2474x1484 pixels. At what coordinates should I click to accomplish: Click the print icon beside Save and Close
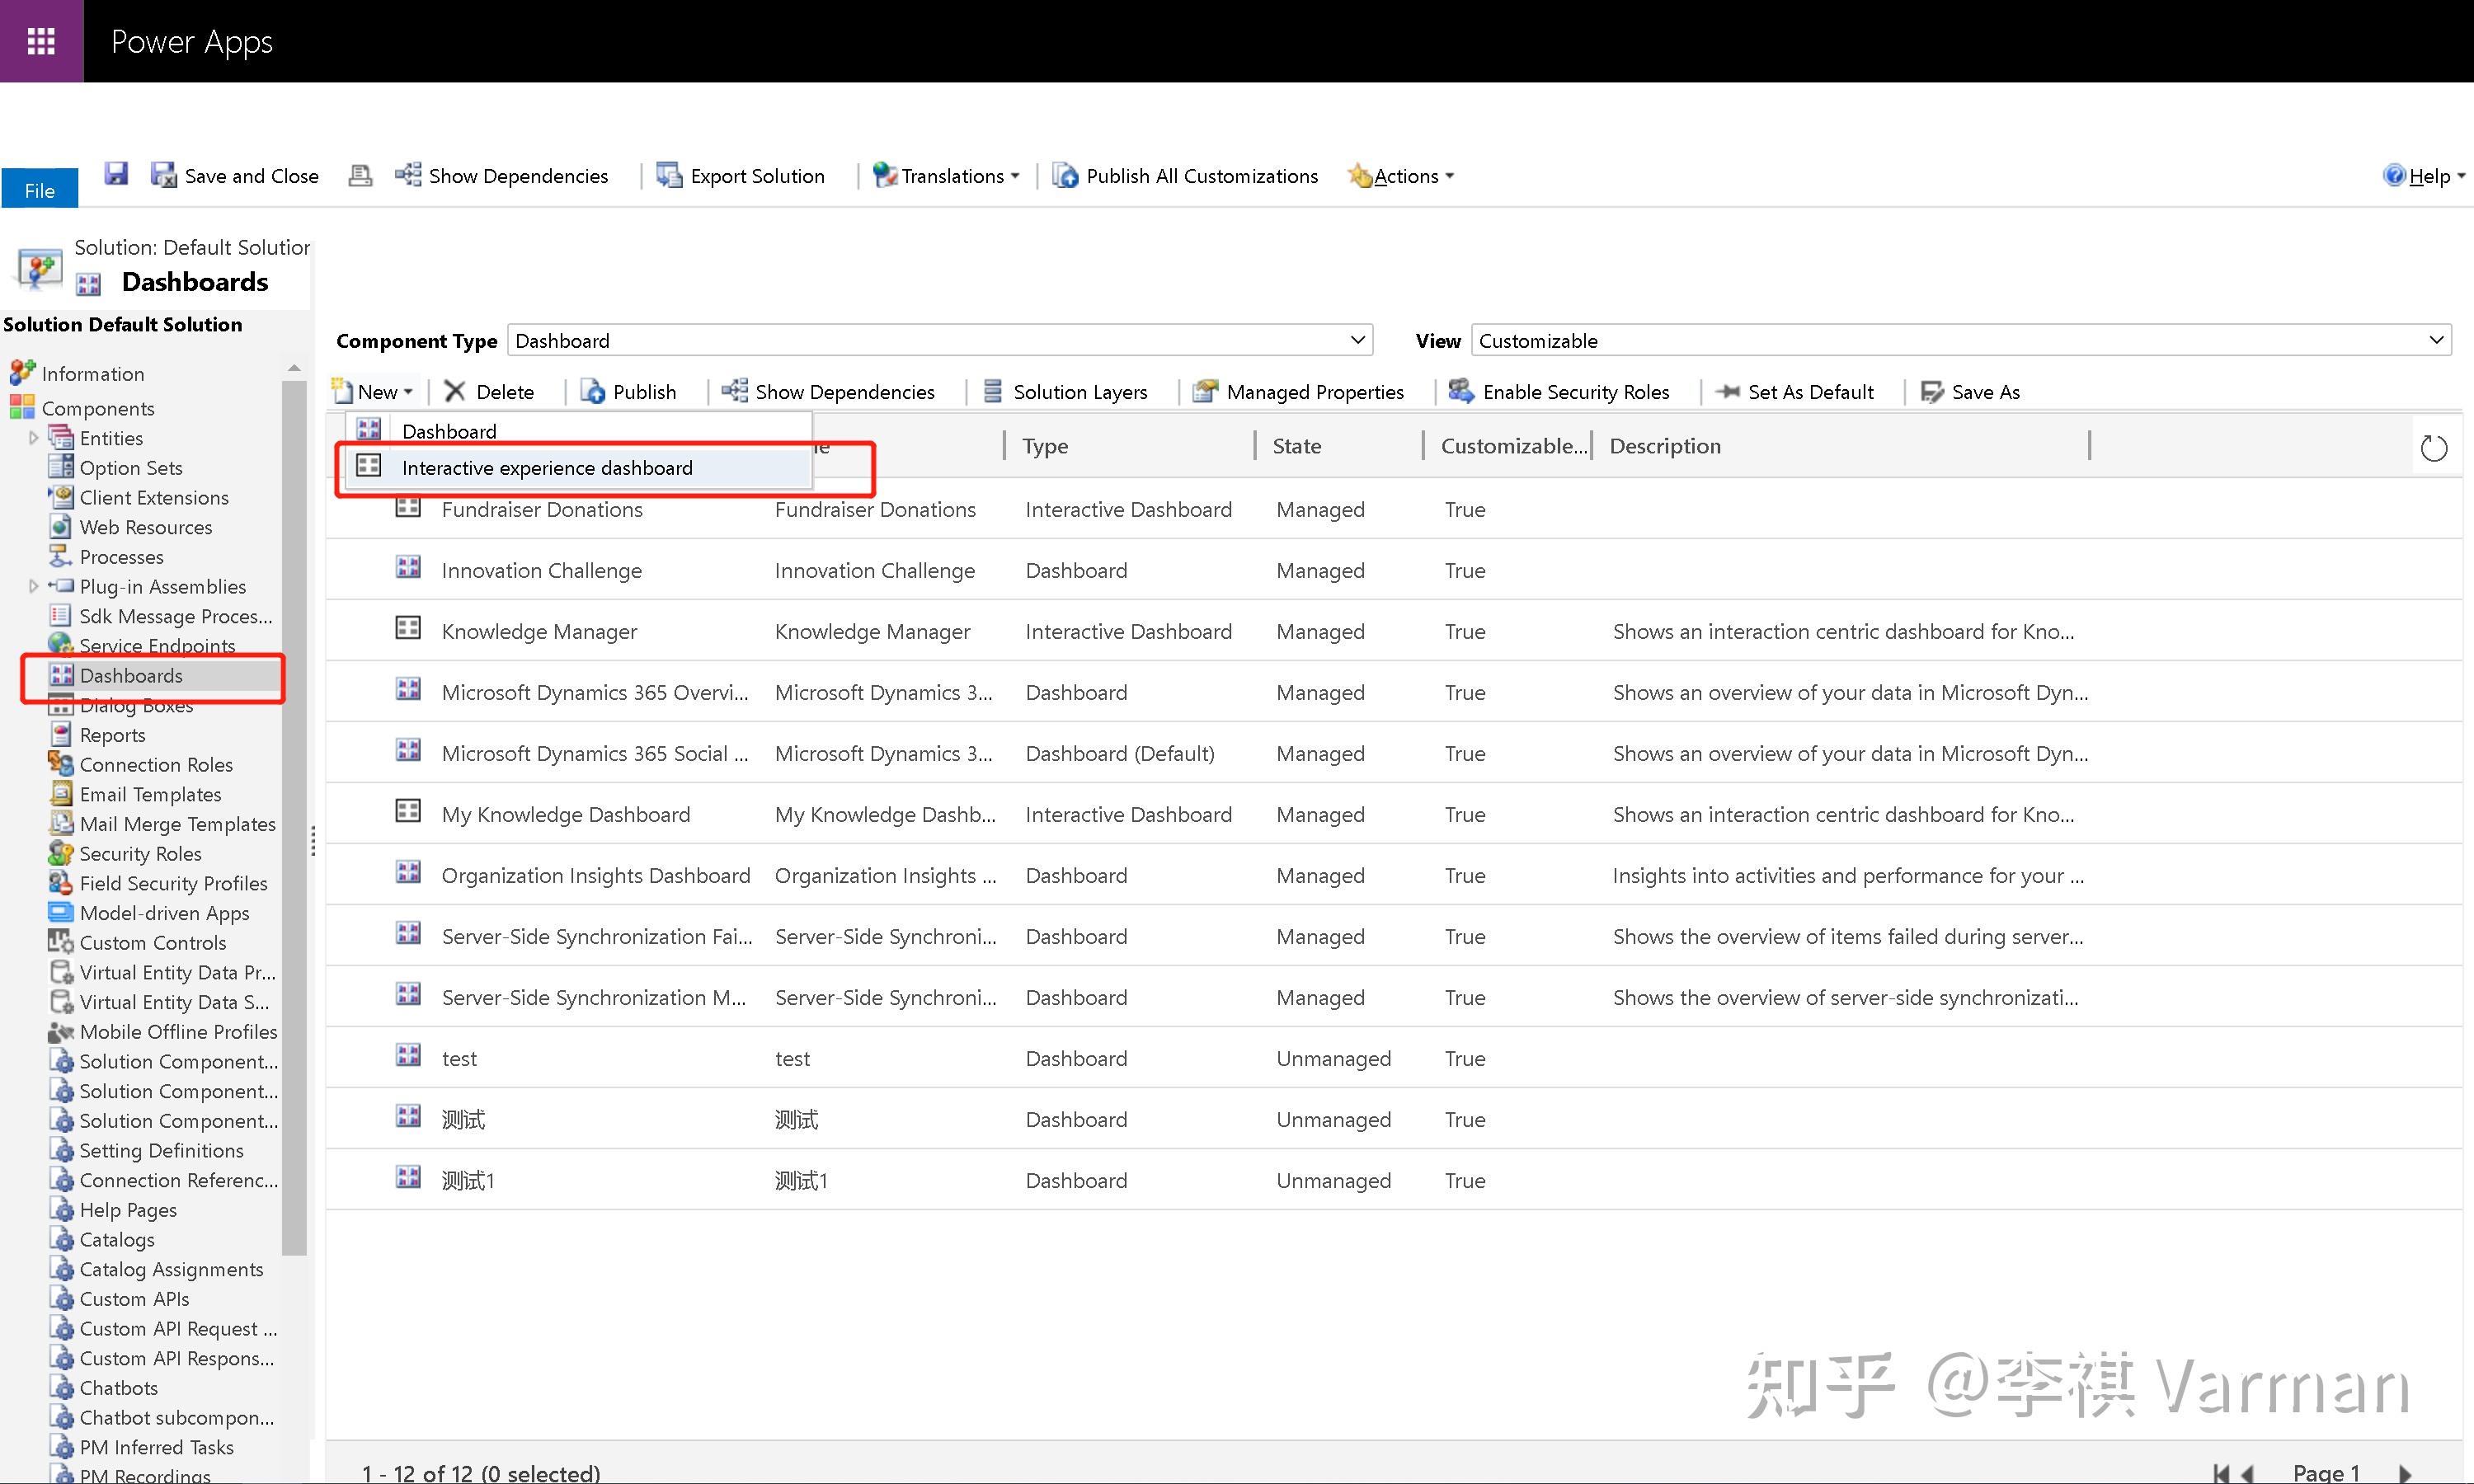360,176
